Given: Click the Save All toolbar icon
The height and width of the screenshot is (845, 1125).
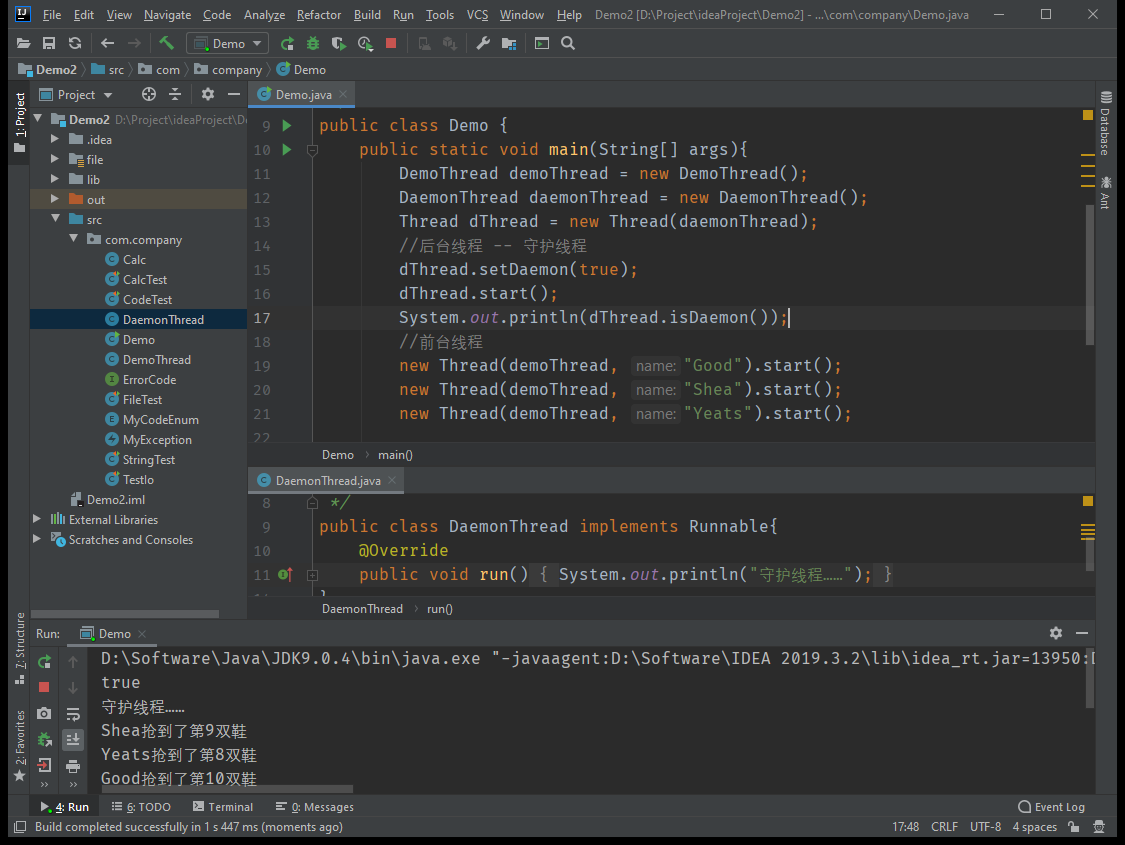Looking at the screenshot, I should click(x=49, y=44).
